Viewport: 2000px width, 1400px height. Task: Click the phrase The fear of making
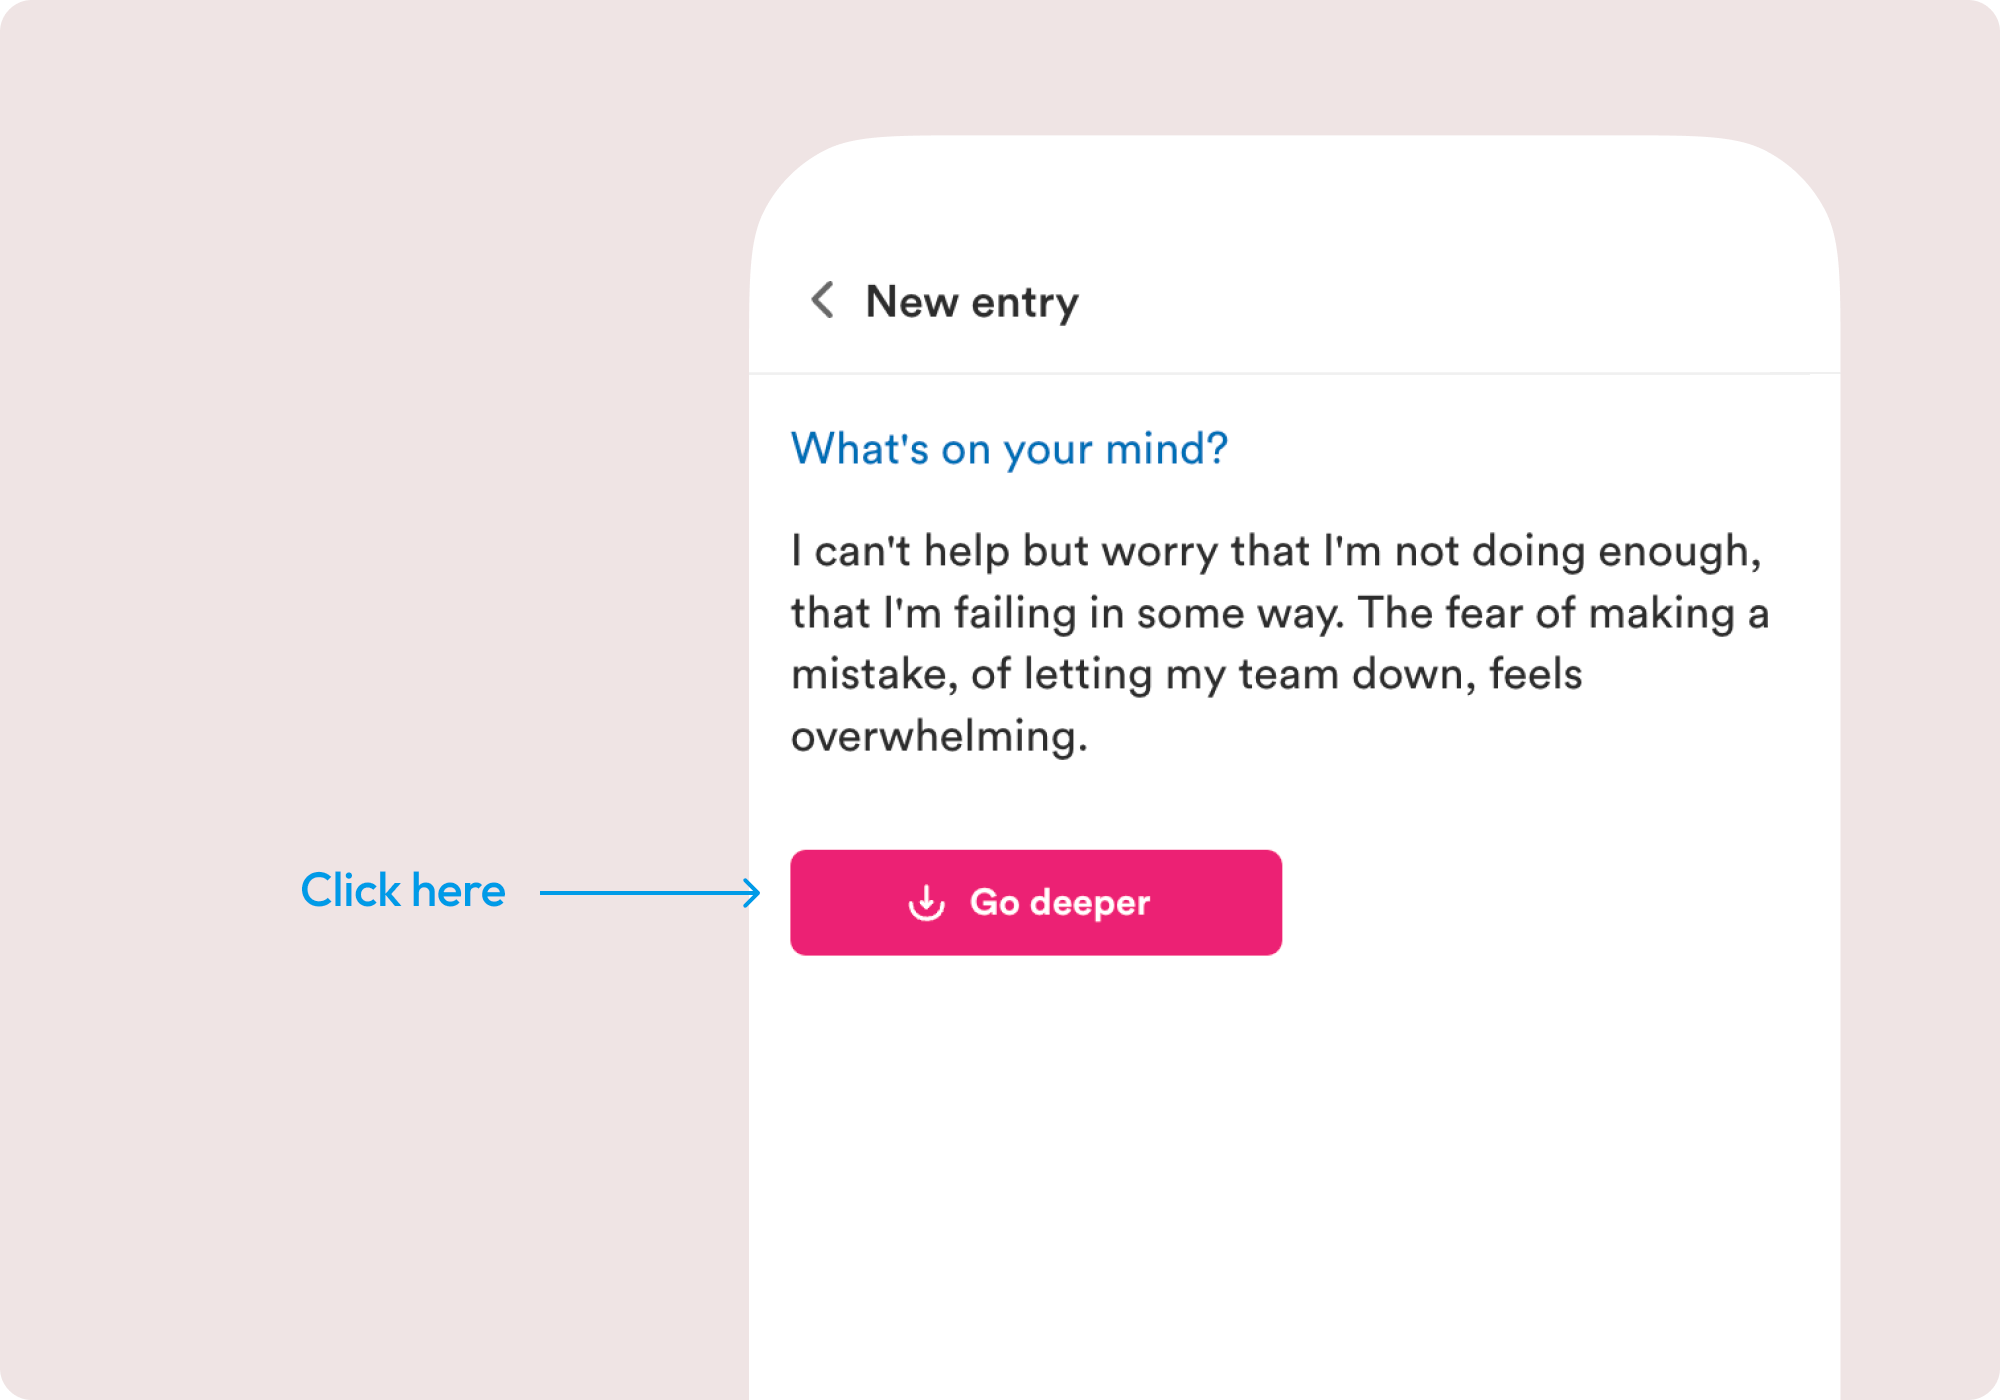click(x=1546, y=613)
